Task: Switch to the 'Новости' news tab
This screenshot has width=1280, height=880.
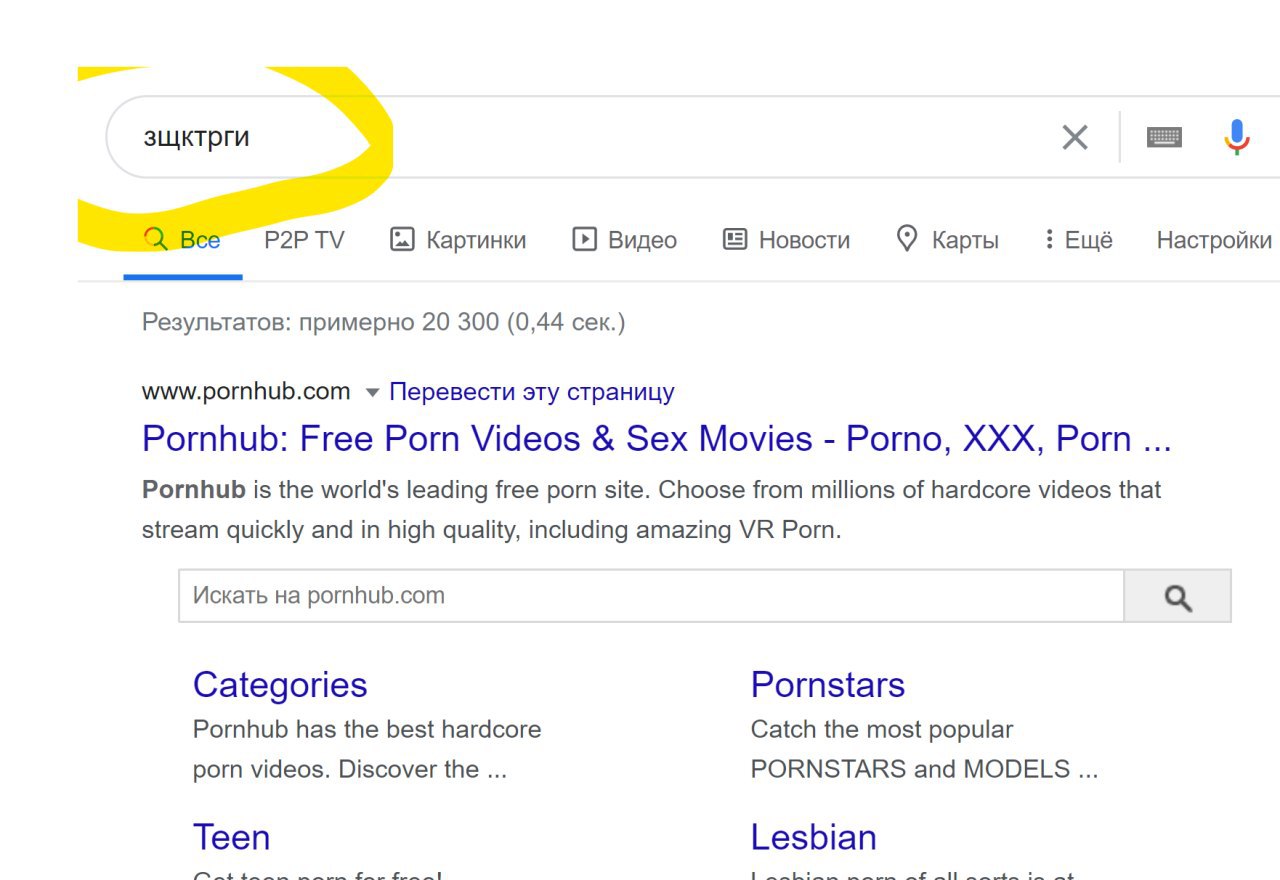Action: pyautogui.click(x=786, y=240)
